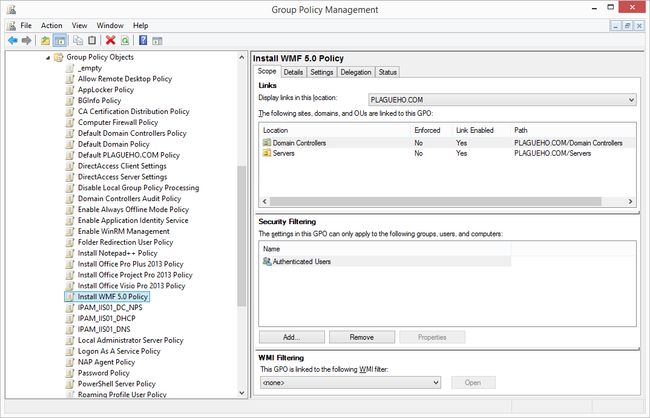
Task: Select the Domain Controllers link row
Action: click(448, 143)
